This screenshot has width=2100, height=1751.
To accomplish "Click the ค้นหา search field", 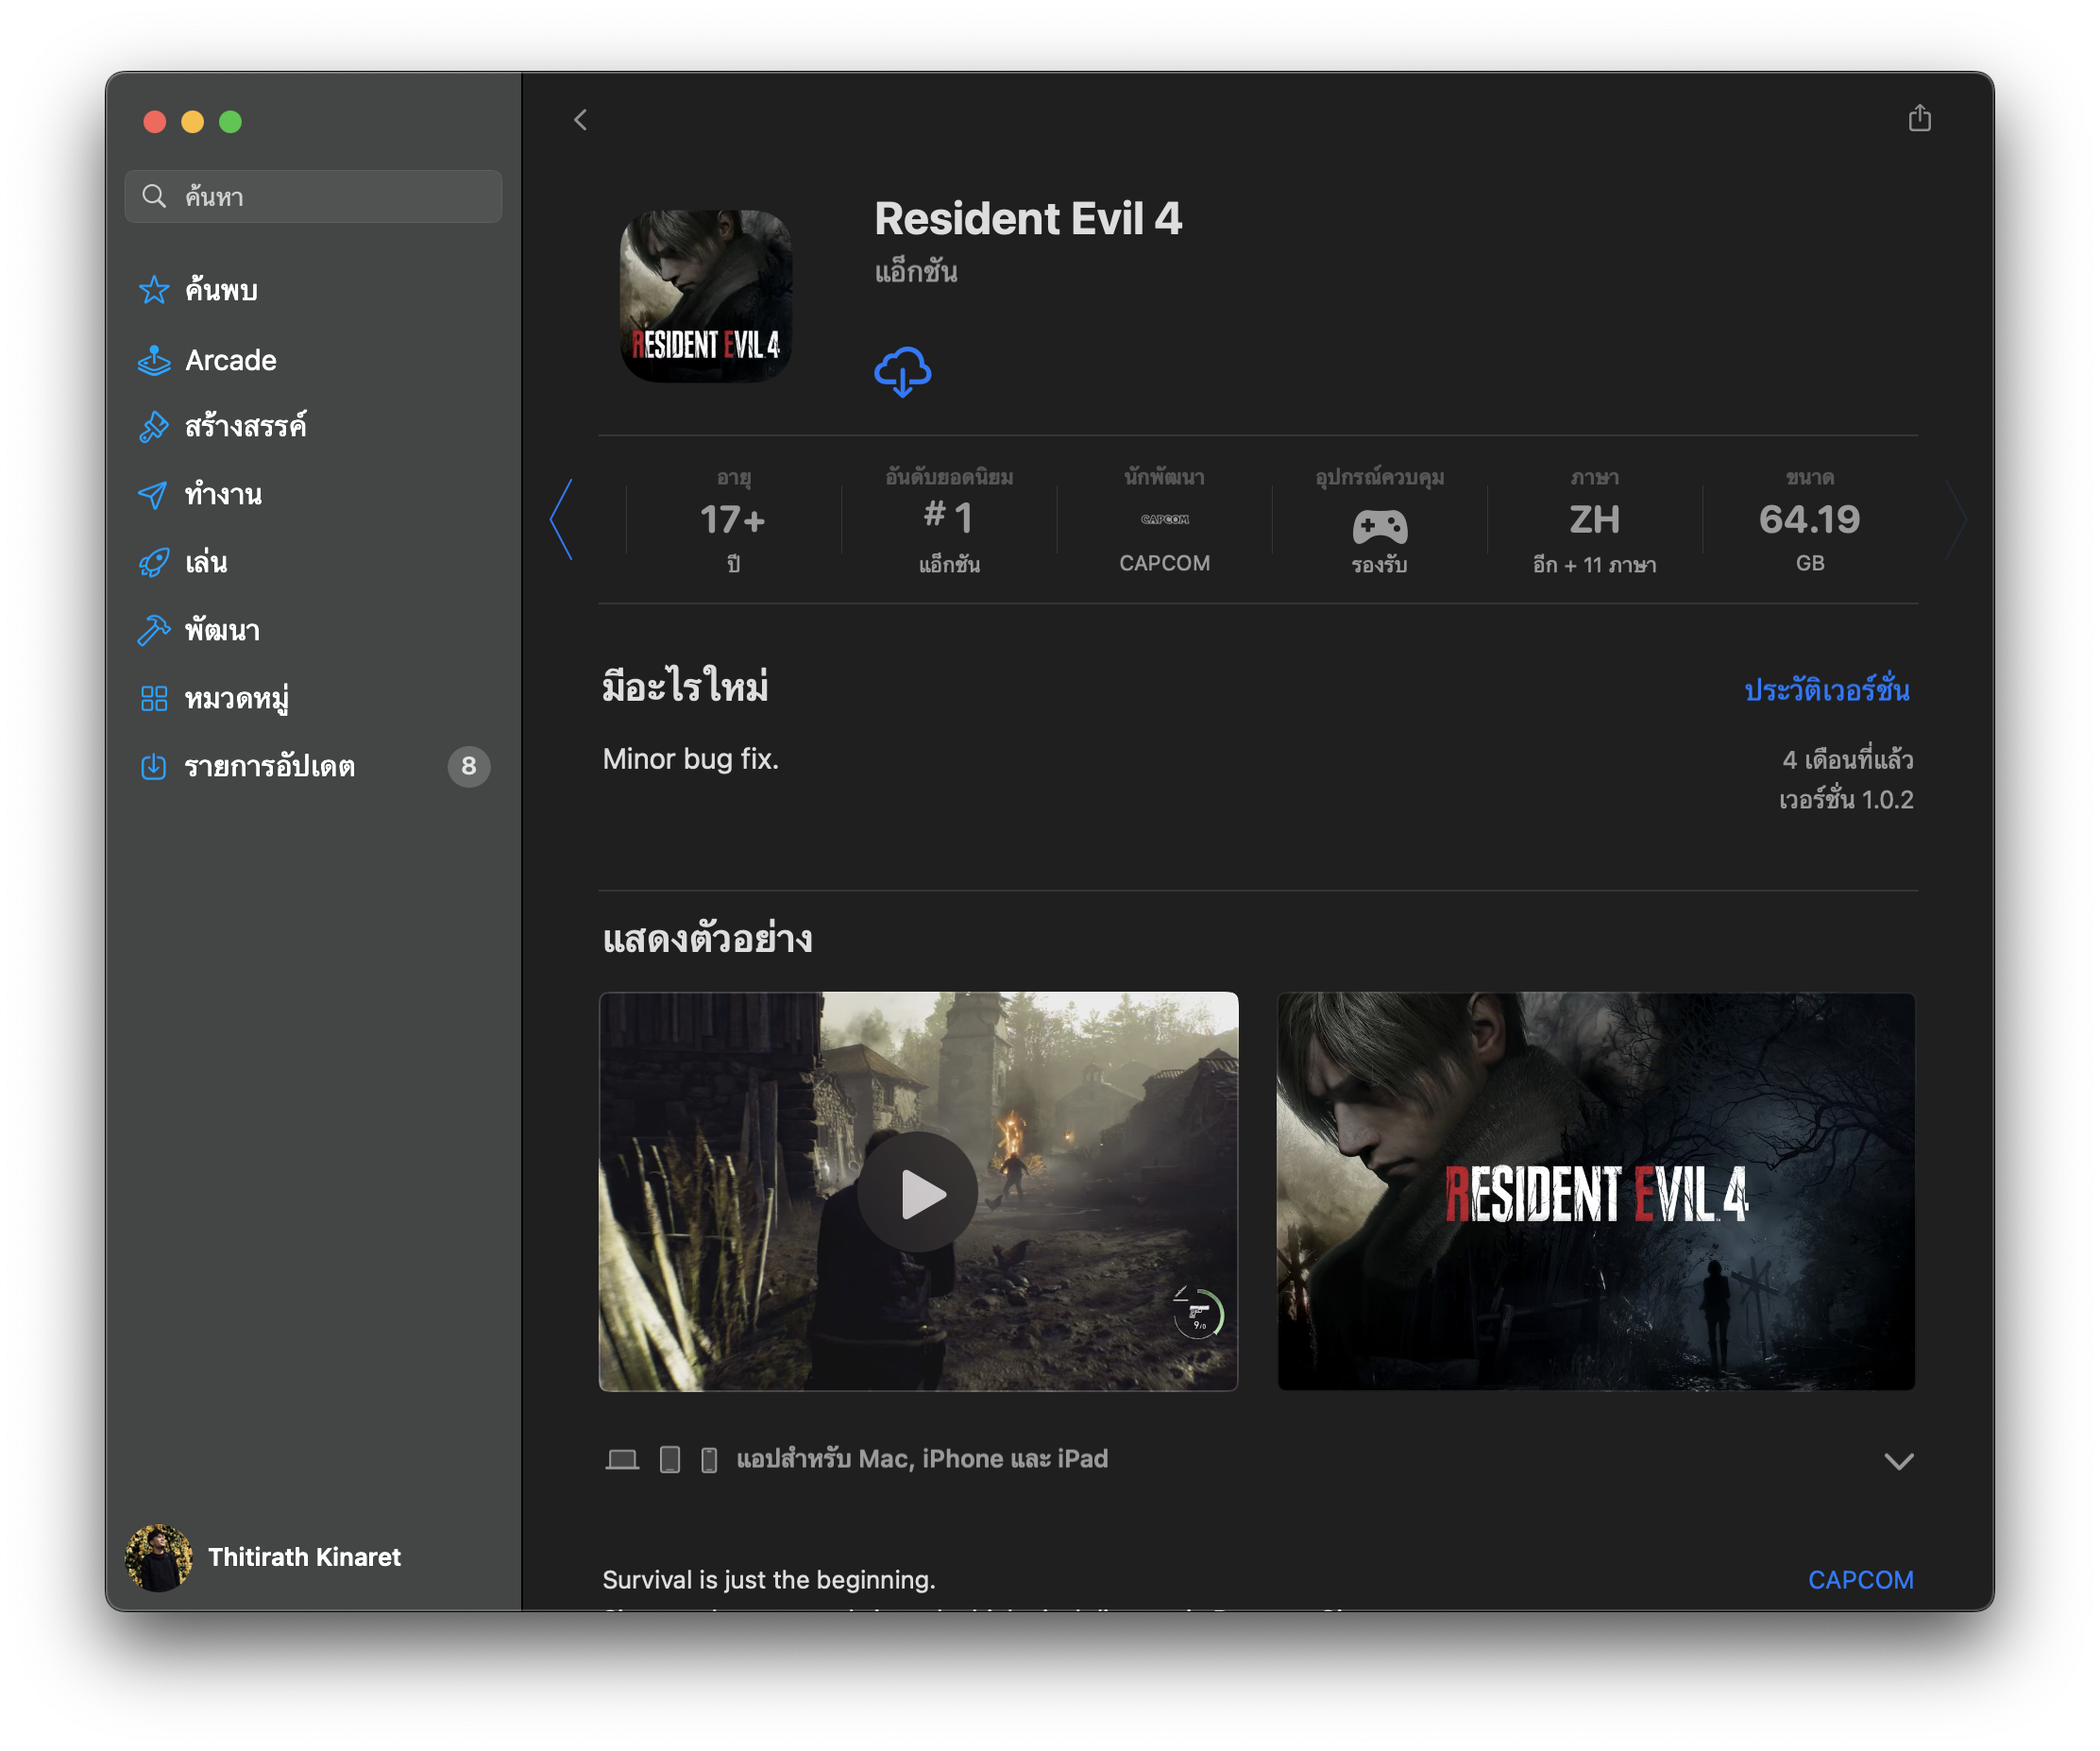I will tap(313, 196).
